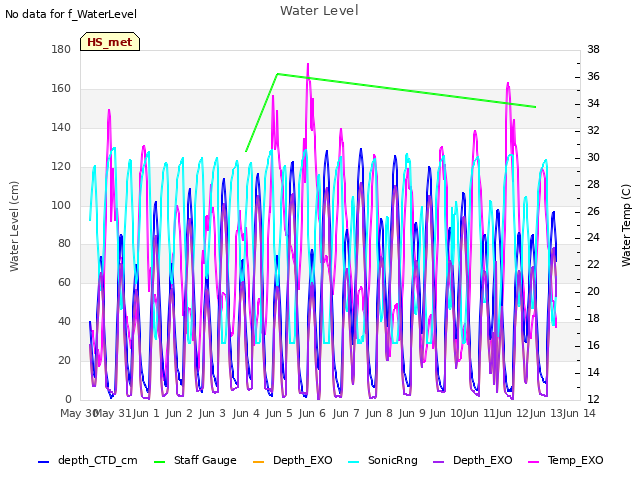Click the Jun 6 date label
This screenshot has height=480, width=640.
tap(312, 413)
